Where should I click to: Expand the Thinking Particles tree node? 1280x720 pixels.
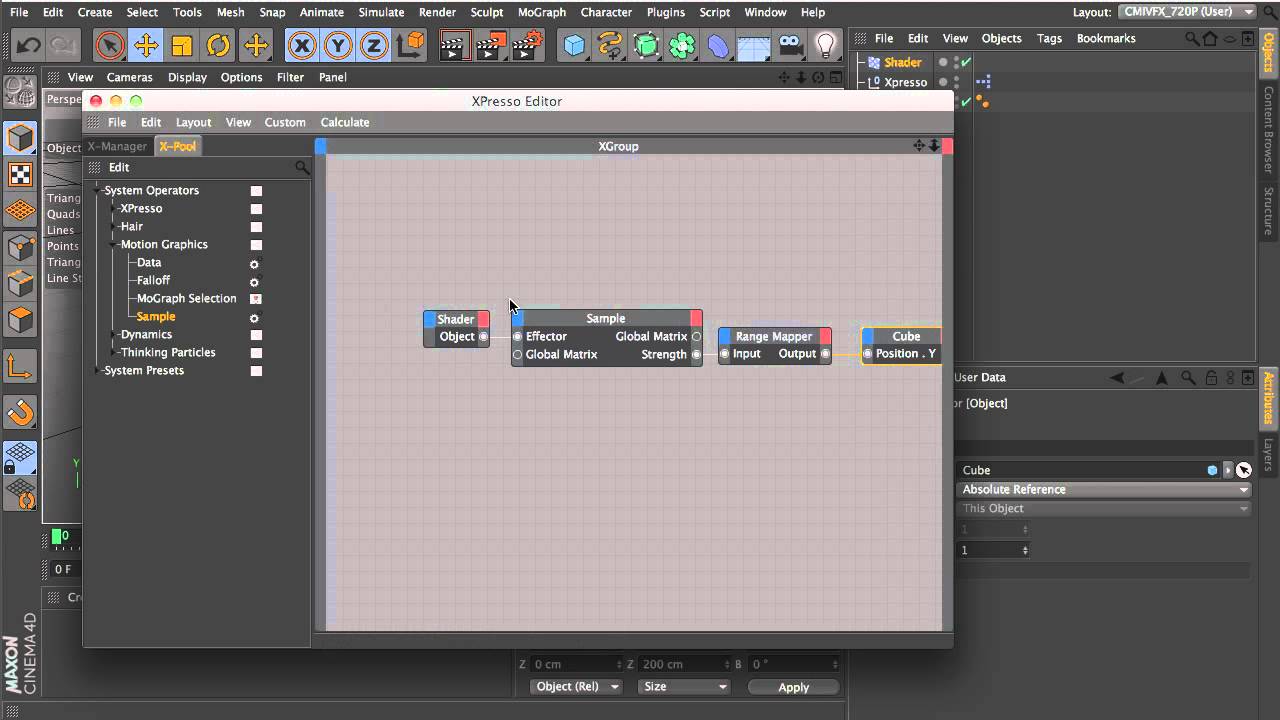(114, 353)
